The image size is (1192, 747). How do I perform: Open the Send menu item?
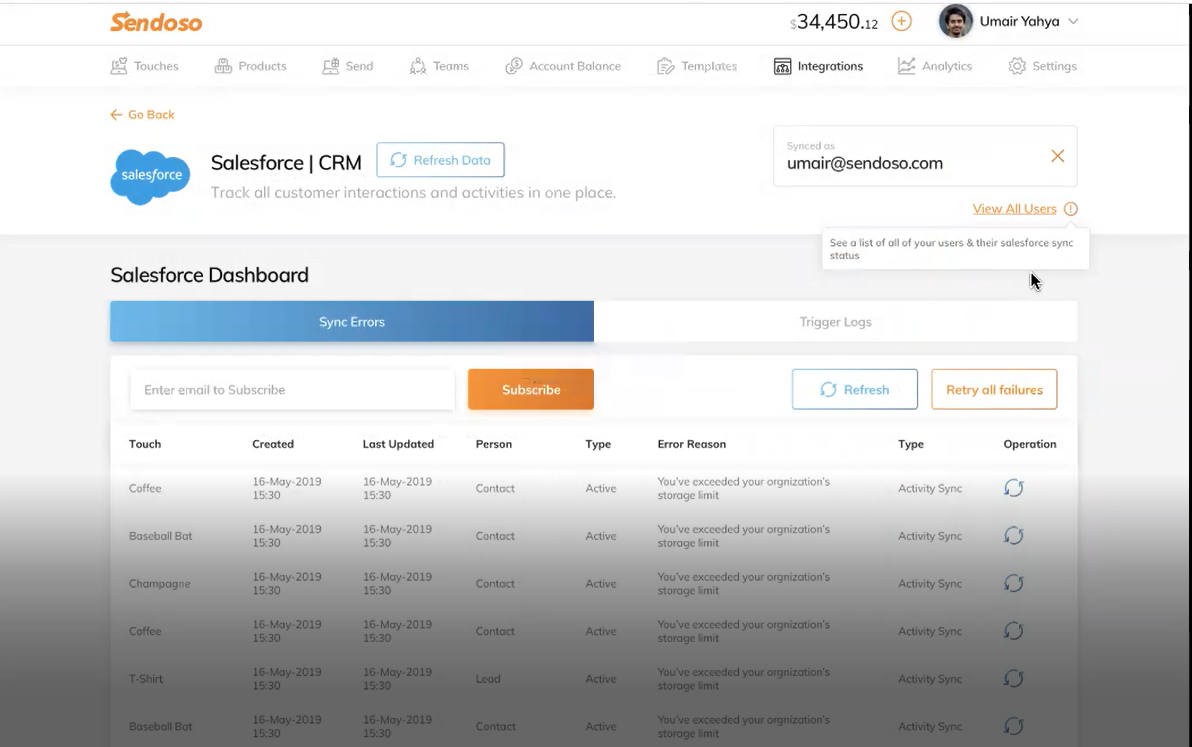click(347, 66)
